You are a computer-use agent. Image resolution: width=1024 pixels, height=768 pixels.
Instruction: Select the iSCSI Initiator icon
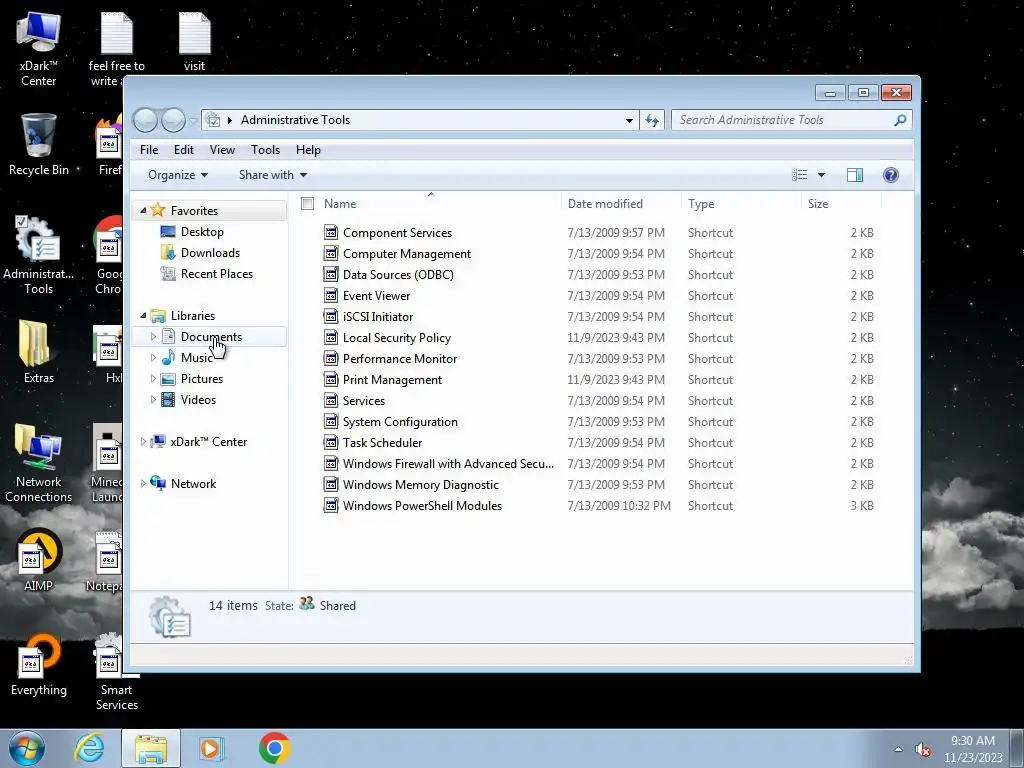coord(331,316)
